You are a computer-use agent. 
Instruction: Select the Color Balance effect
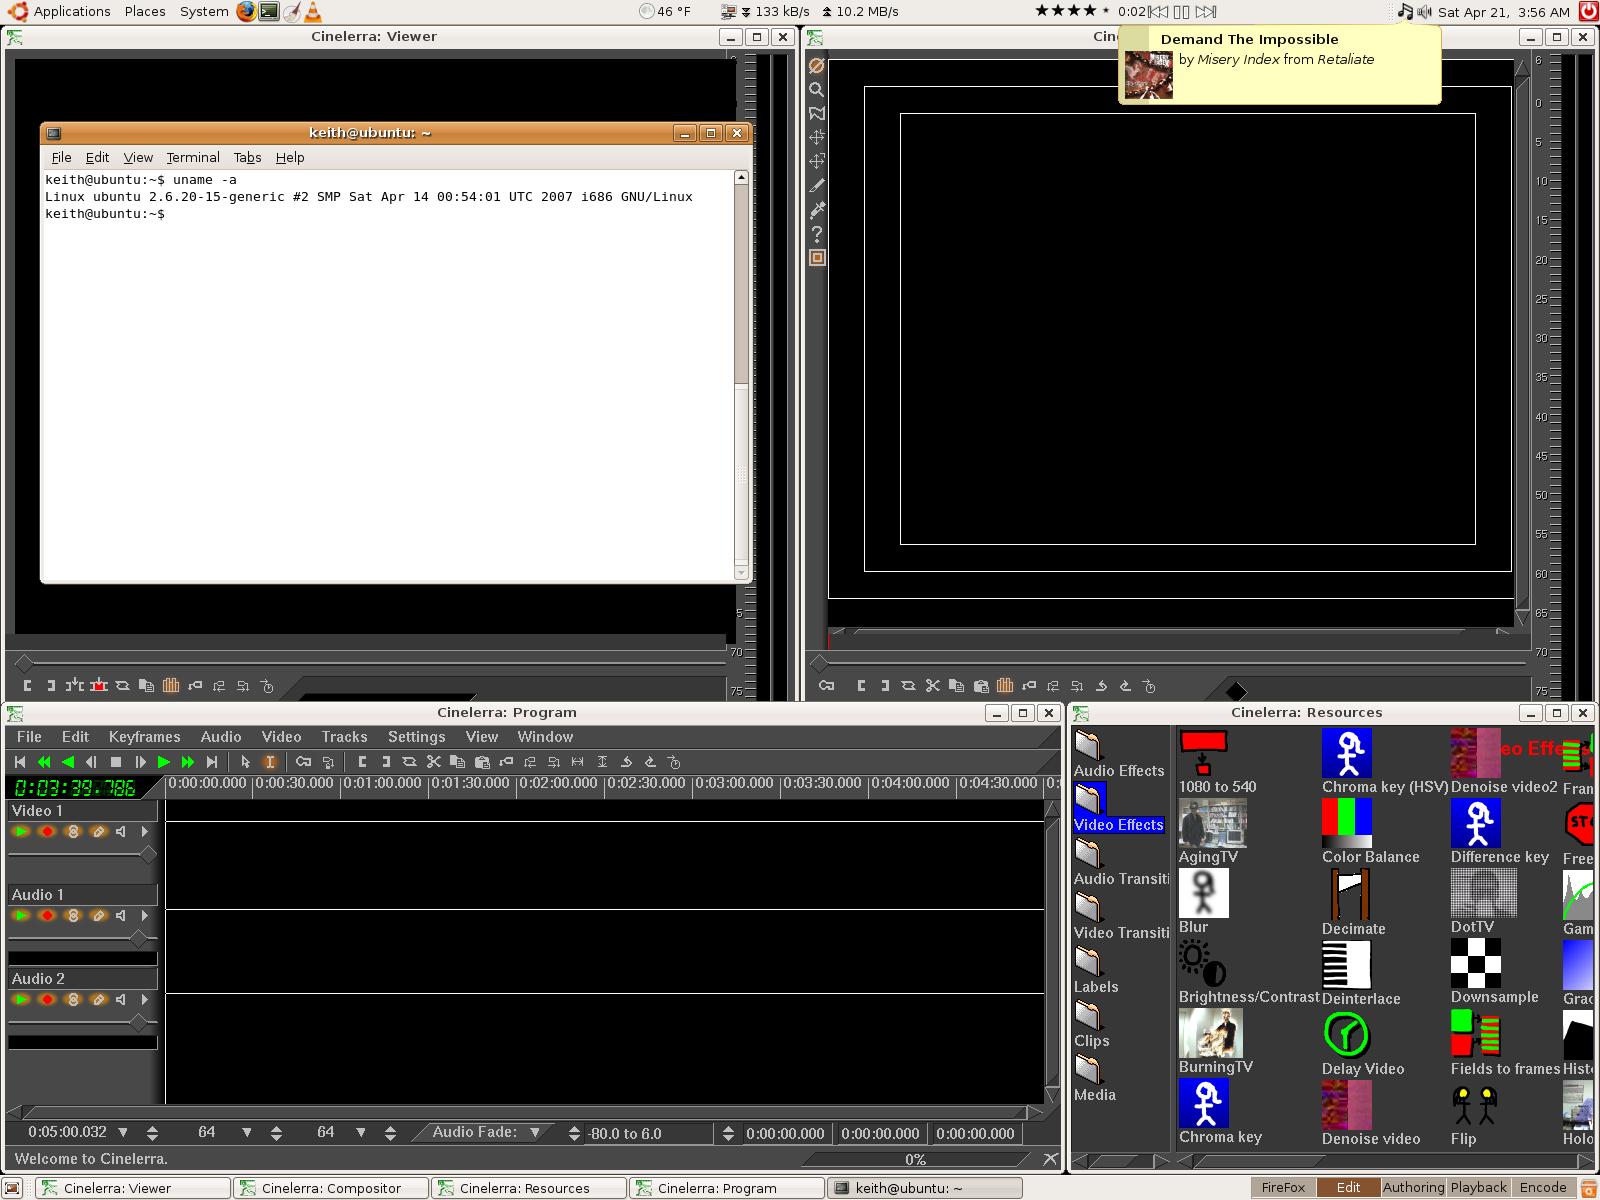point(1370,832)
